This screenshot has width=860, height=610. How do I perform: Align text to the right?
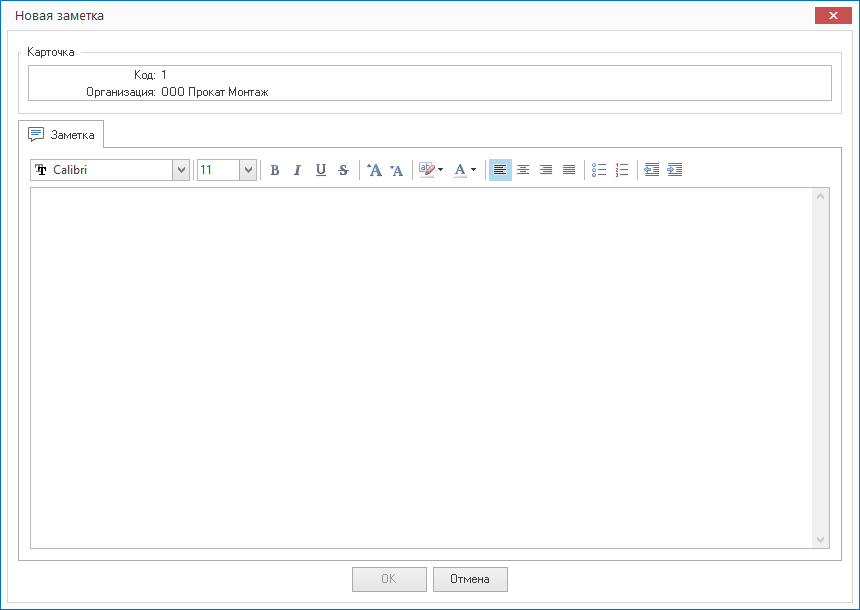546,170
